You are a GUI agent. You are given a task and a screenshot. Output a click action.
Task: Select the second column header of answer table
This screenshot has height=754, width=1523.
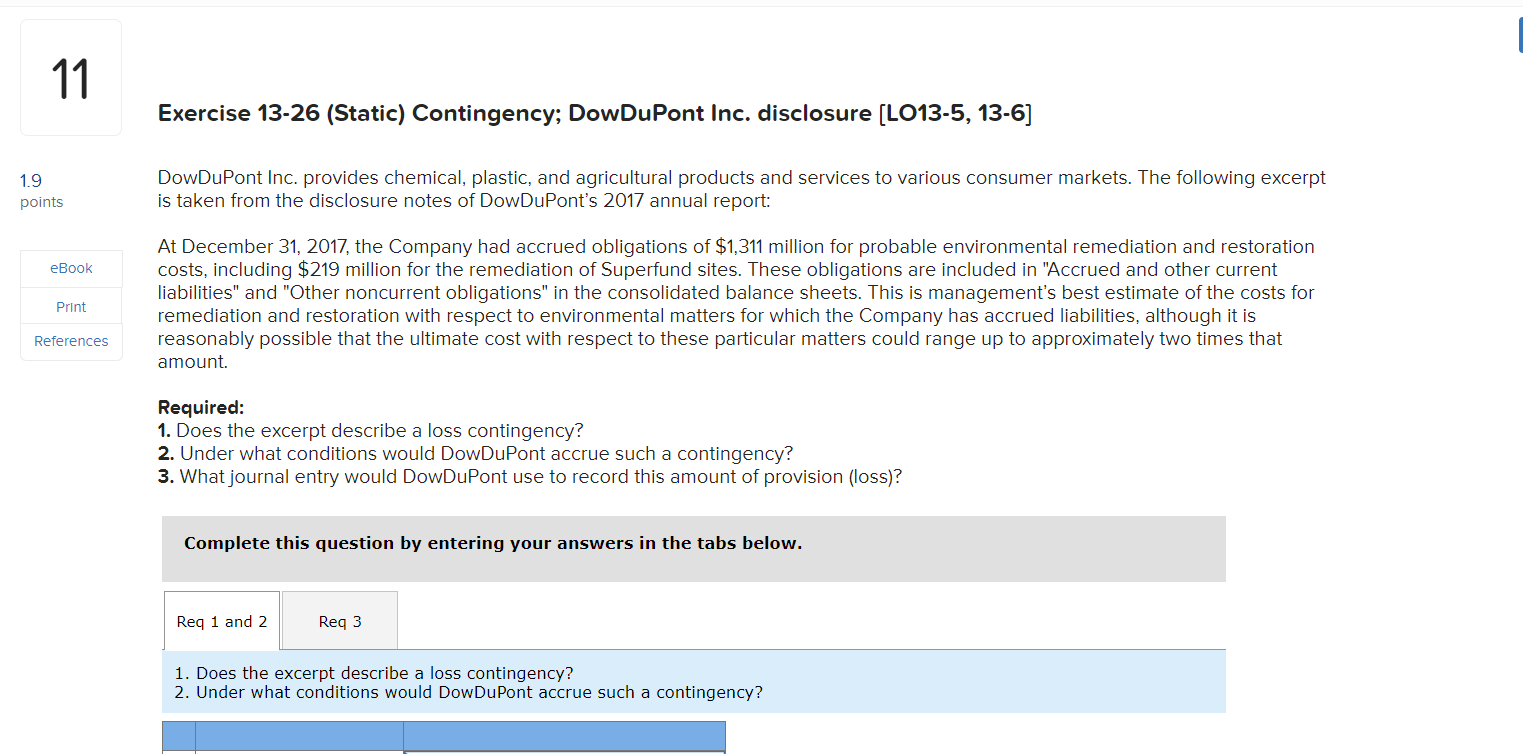(298, 737)
